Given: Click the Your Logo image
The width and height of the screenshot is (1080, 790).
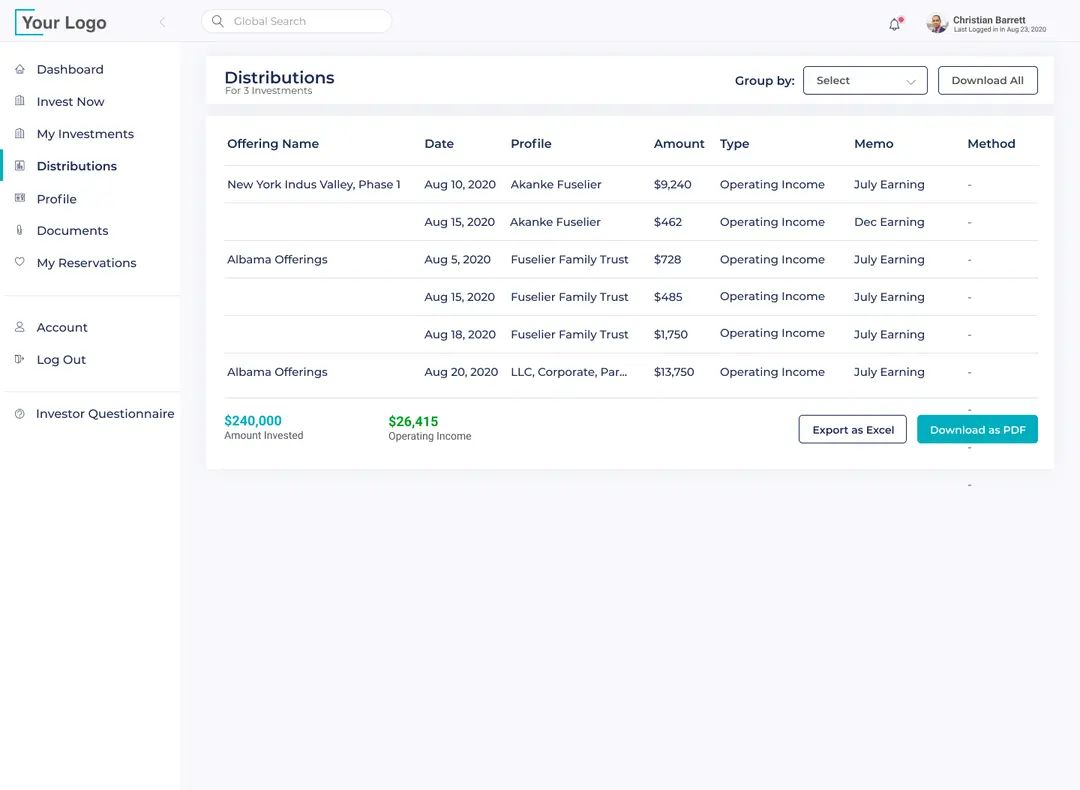Looking at the screenshot, I should point(60,21).
